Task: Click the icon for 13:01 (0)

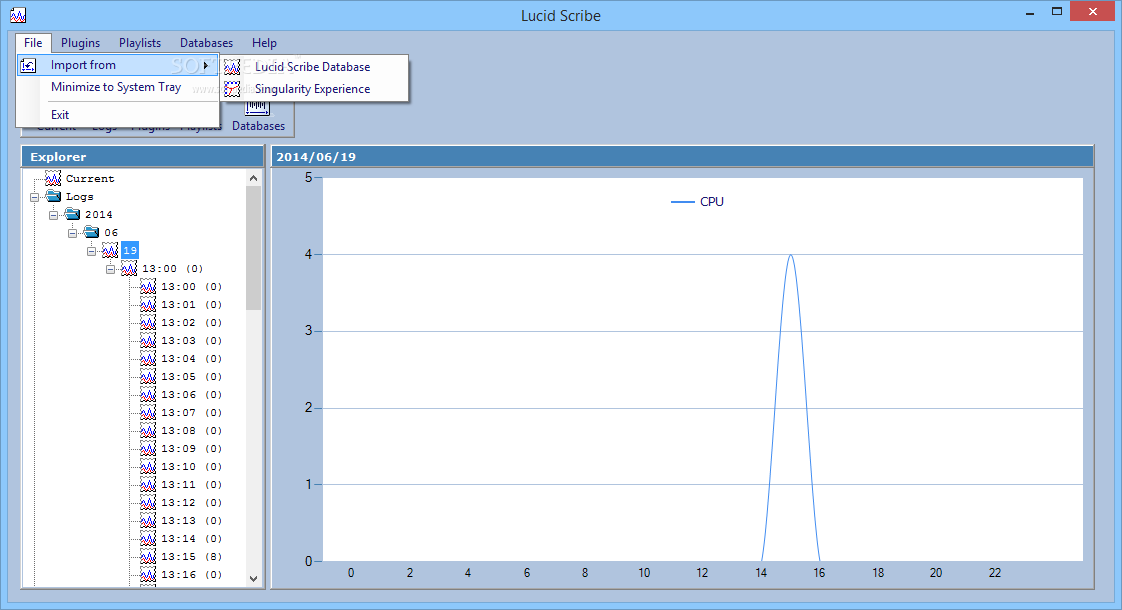Action: point(148,304)
